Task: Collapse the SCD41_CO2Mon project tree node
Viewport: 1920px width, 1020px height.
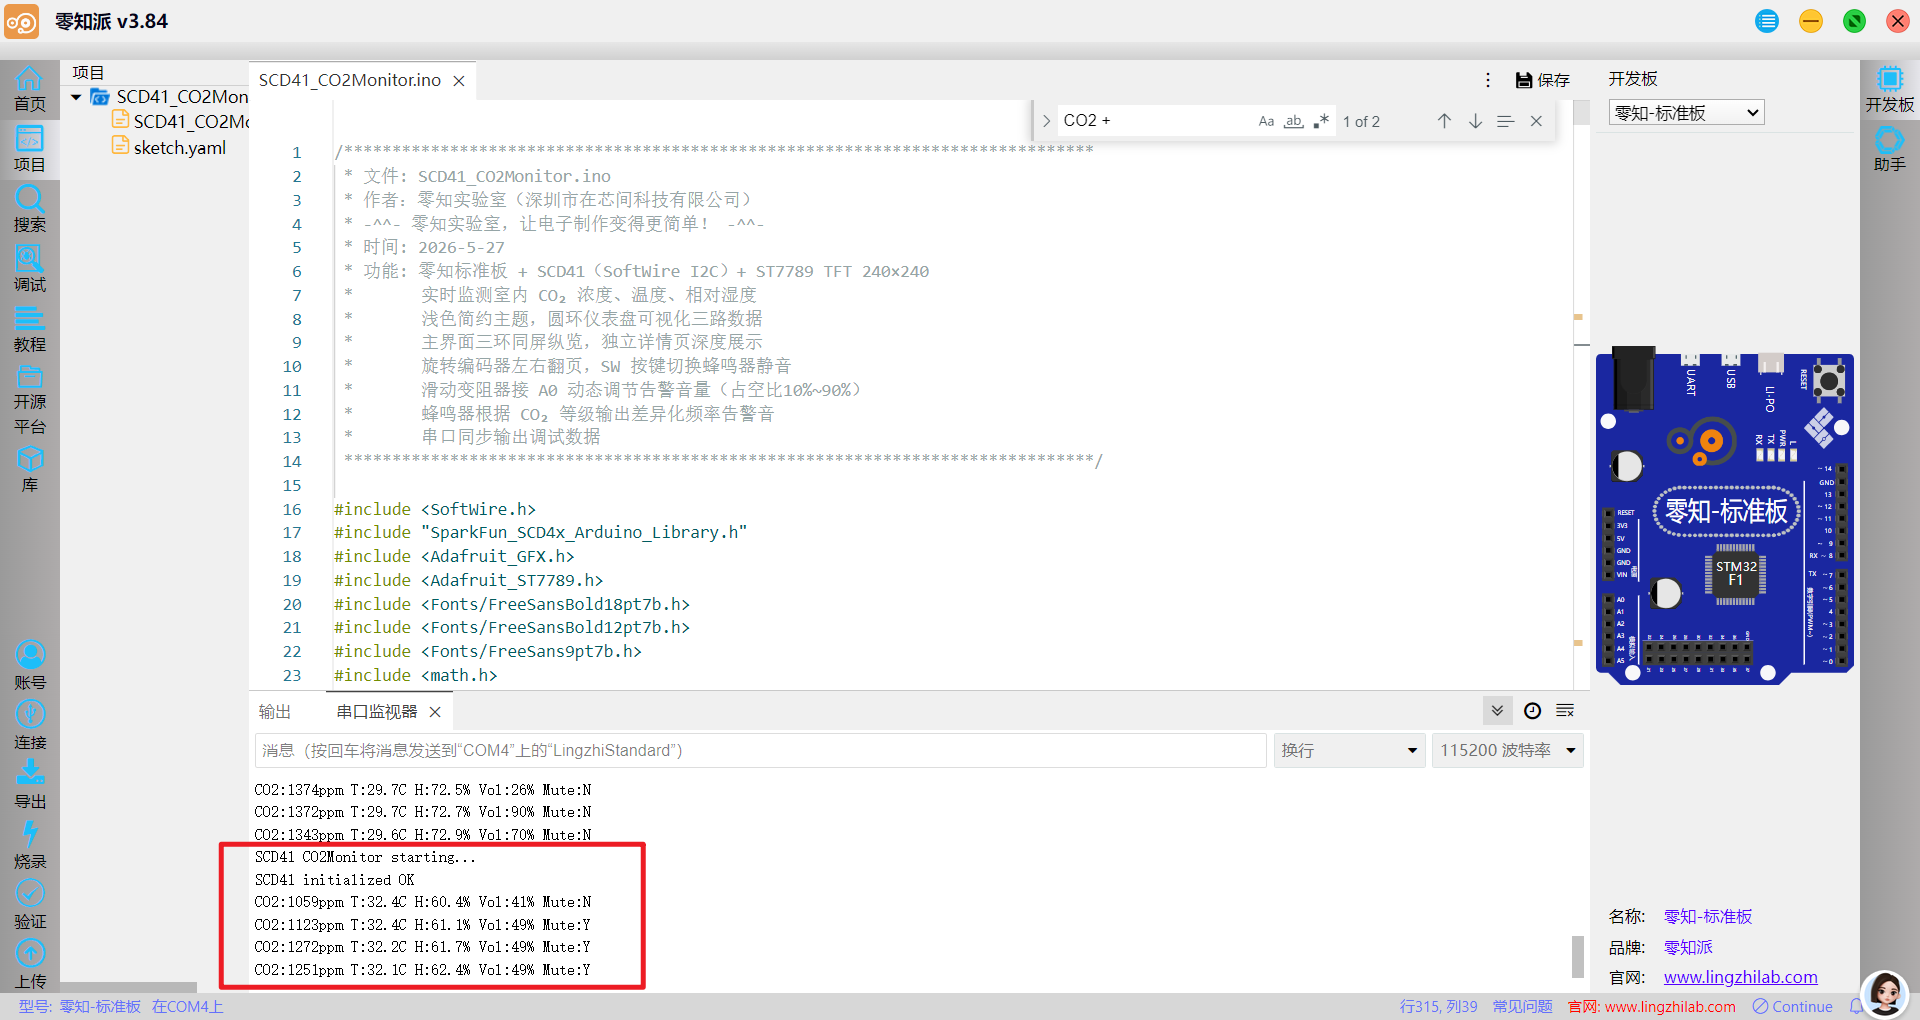Action: point(76,97)
